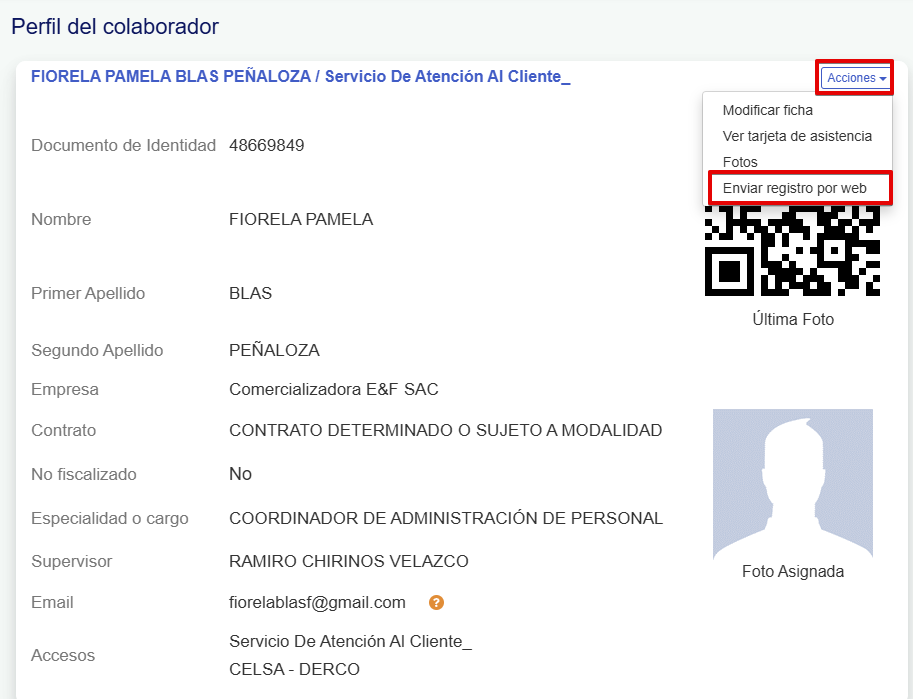Screen dimensions: 913x699
Task: Click the orange help icon beside email
Action: pos(436,602)
